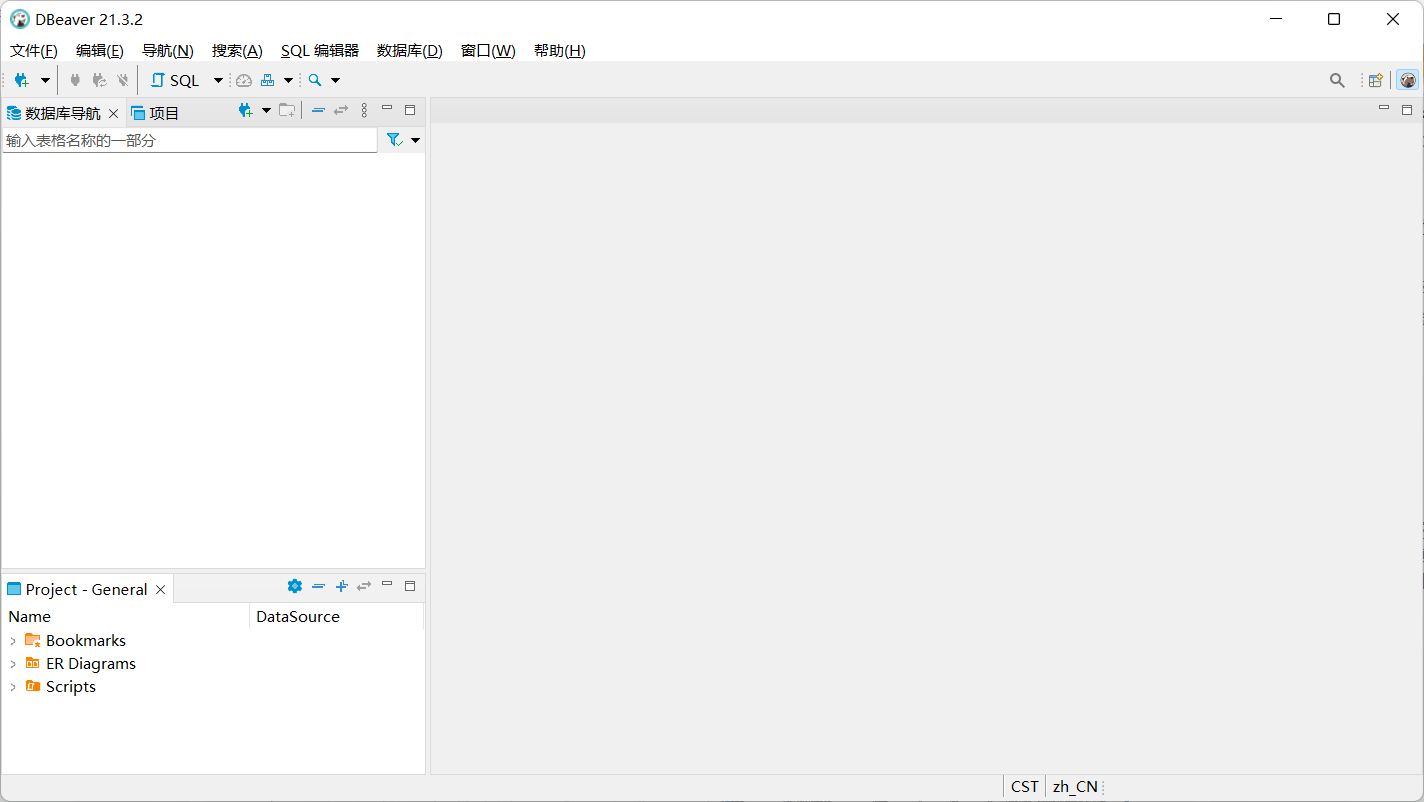Click the Connect plug icon in toolbar
The width and height of the screenshot is (1424, 802).
[75, 80]
